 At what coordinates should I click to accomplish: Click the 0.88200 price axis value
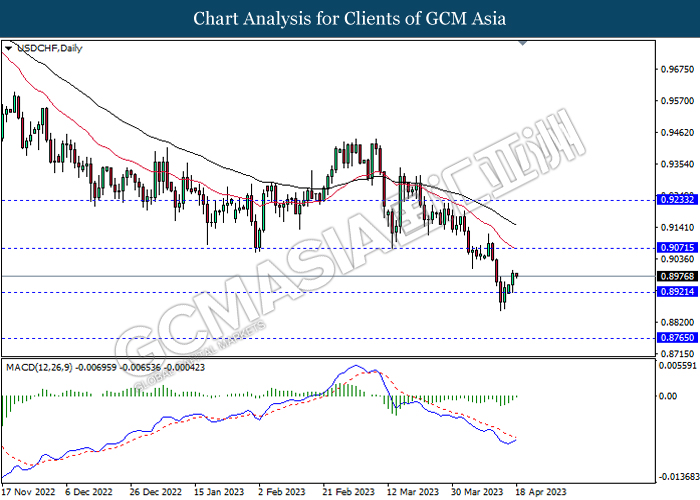pos(677,322)
